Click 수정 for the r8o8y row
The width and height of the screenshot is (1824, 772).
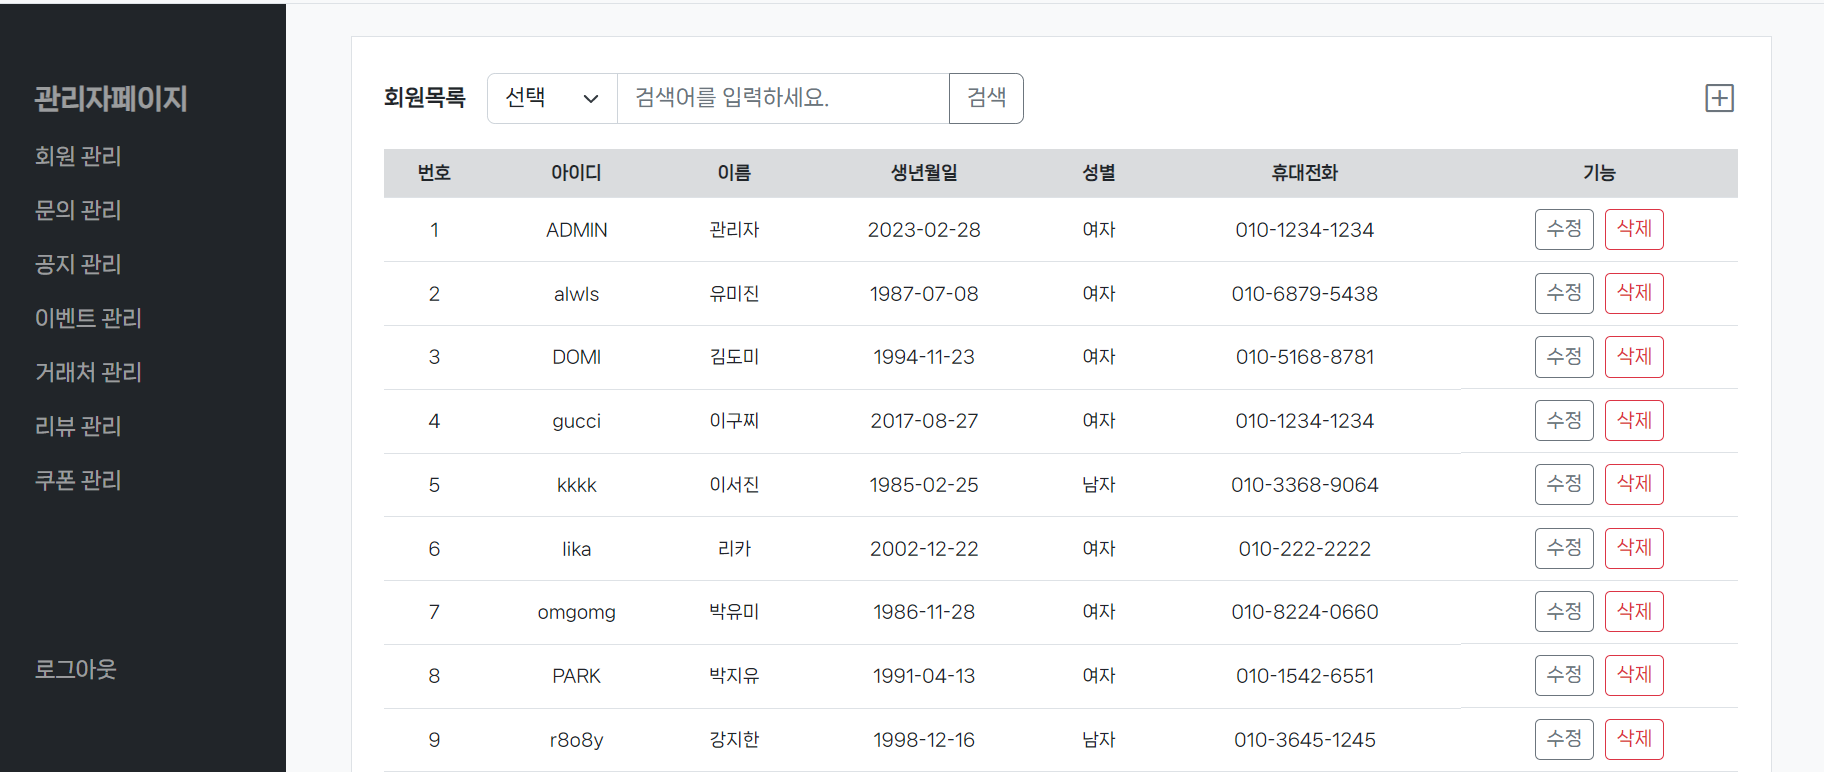tap(1564, 739)
